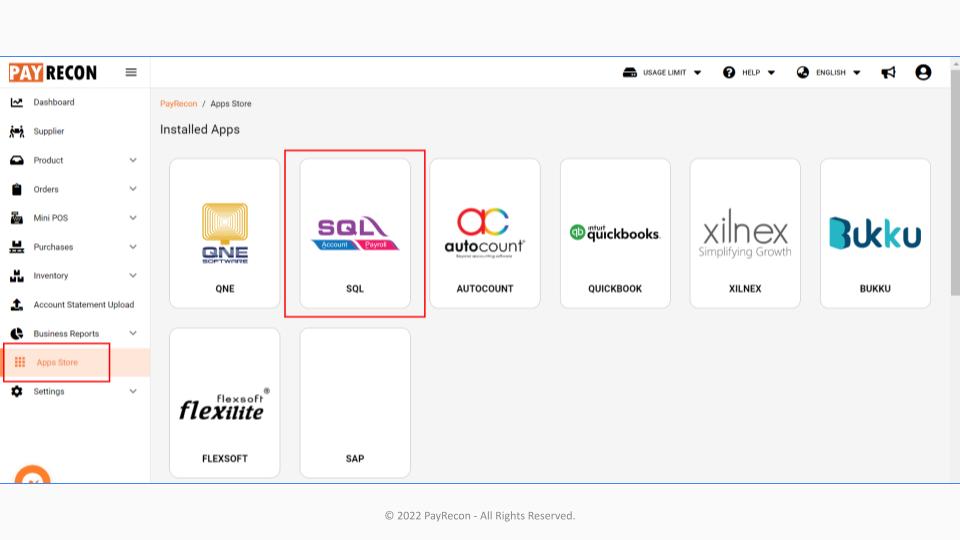Click the Usage Limit drive icon
Screen dimensions: 960x540
[629, 72]
